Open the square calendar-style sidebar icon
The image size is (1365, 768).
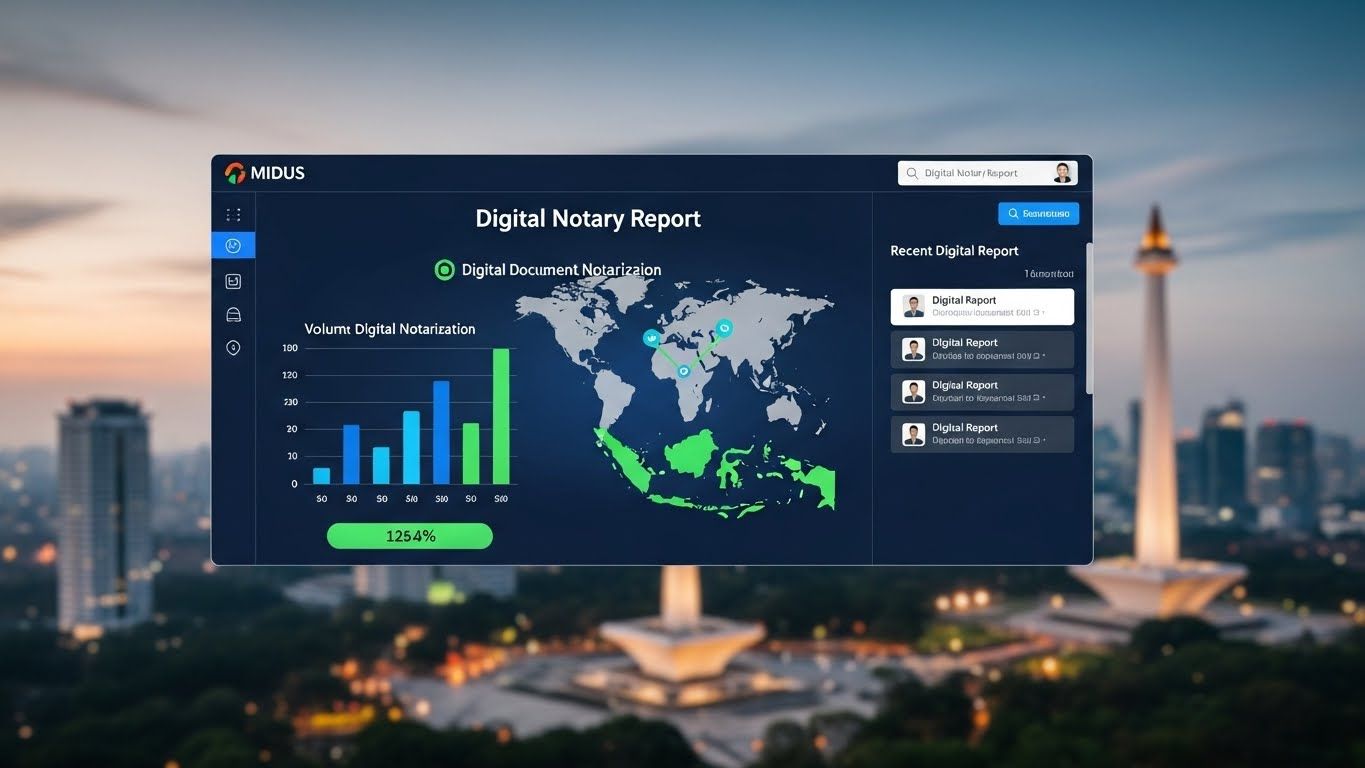[233, 282]
